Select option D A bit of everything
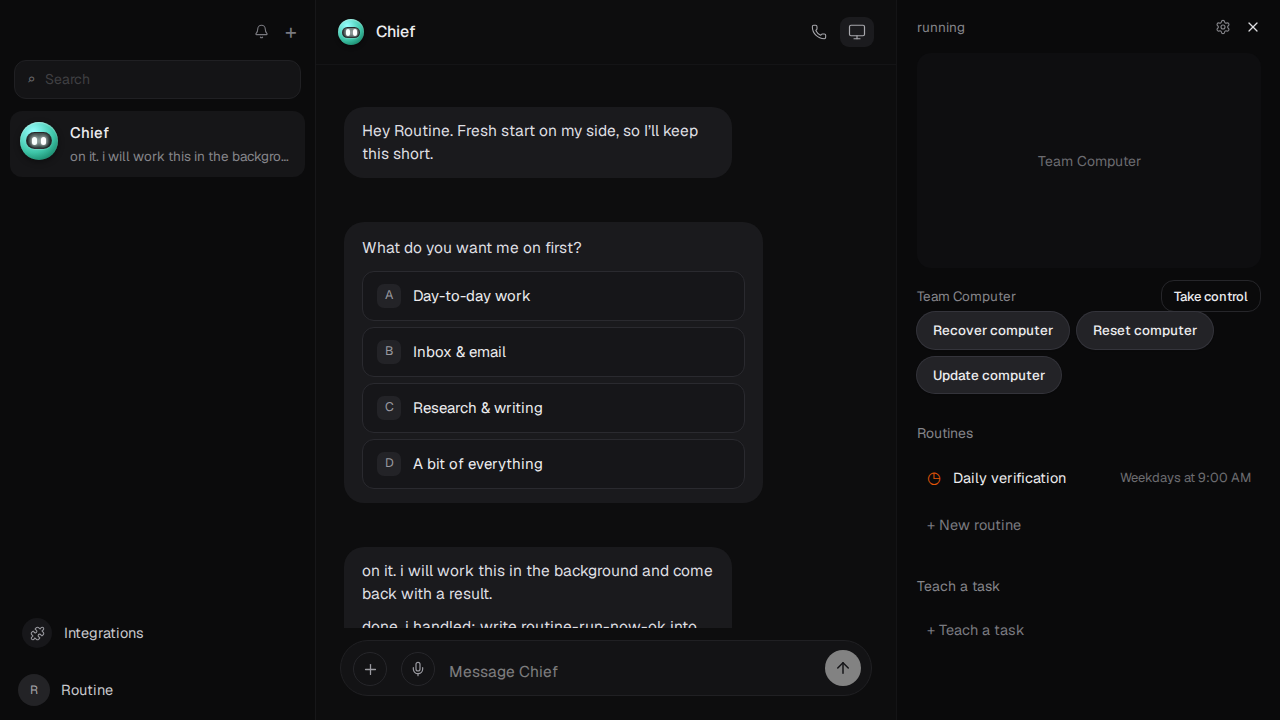 click(x=553, y=464)
